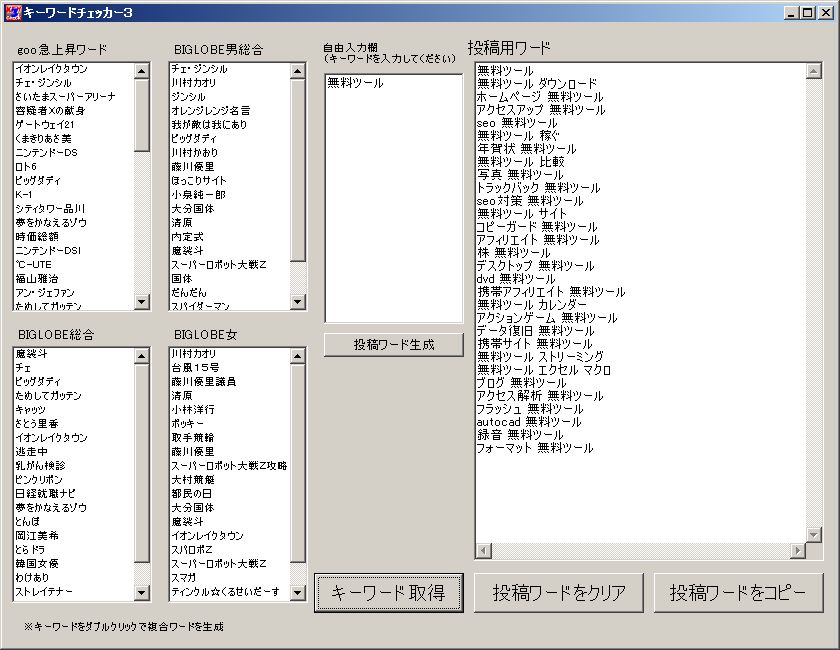
Task: Select 乳がん検診 in BIGLOBE総合 list
Action: [x=41, y=465]
